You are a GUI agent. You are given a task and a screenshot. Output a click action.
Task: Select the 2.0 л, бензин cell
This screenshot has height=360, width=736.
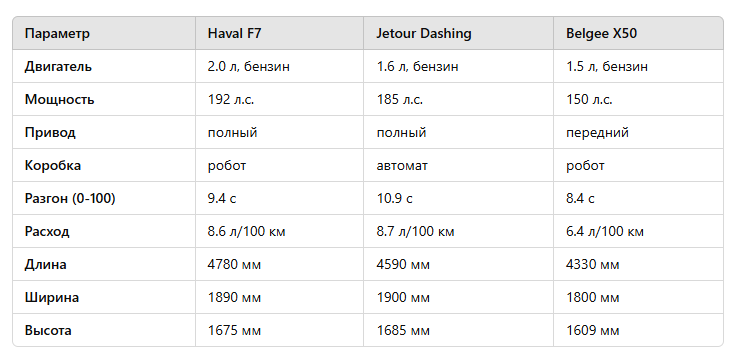[279, 67]
